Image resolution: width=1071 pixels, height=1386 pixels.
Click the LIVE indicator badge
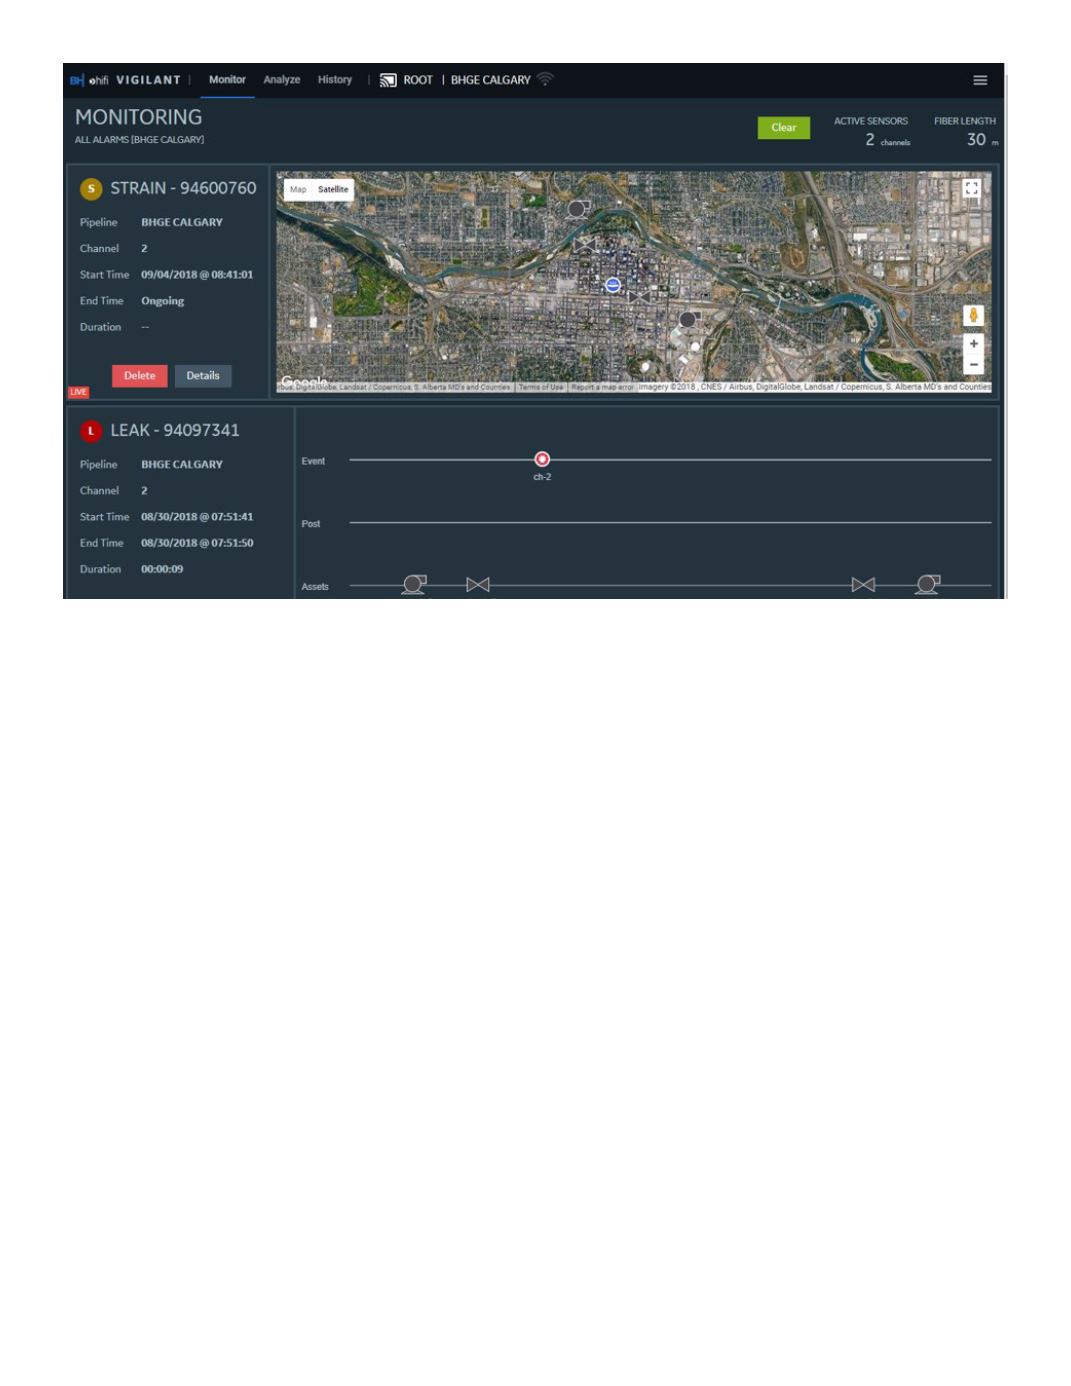[79, 392]
